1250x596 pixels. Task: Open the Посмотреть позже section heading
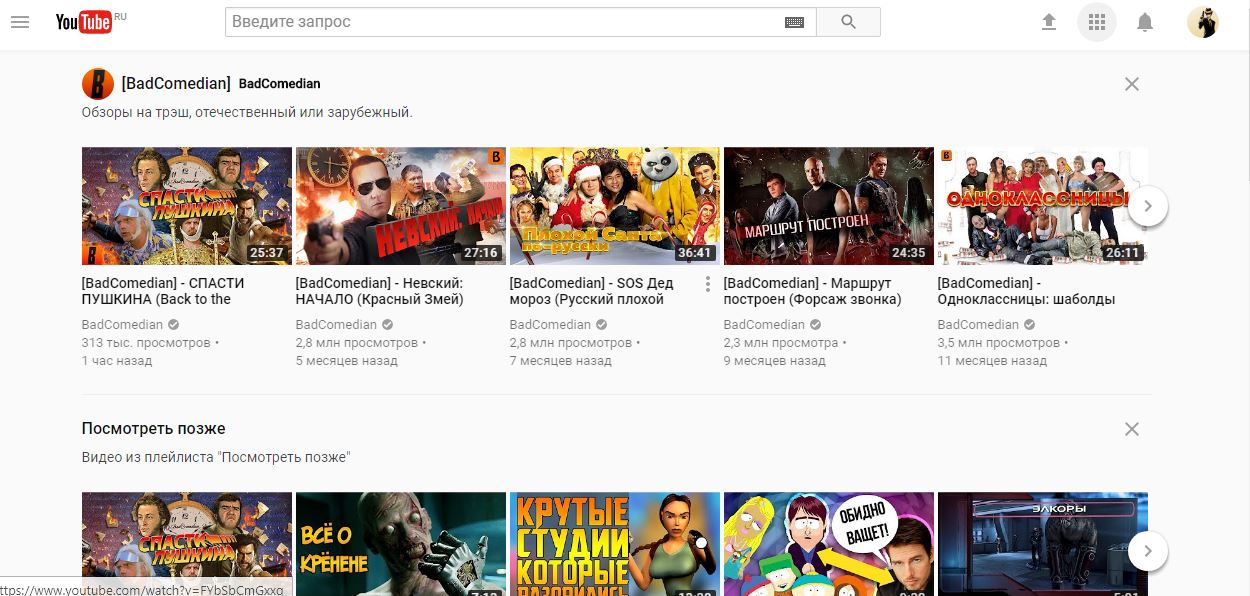(154, 428)
